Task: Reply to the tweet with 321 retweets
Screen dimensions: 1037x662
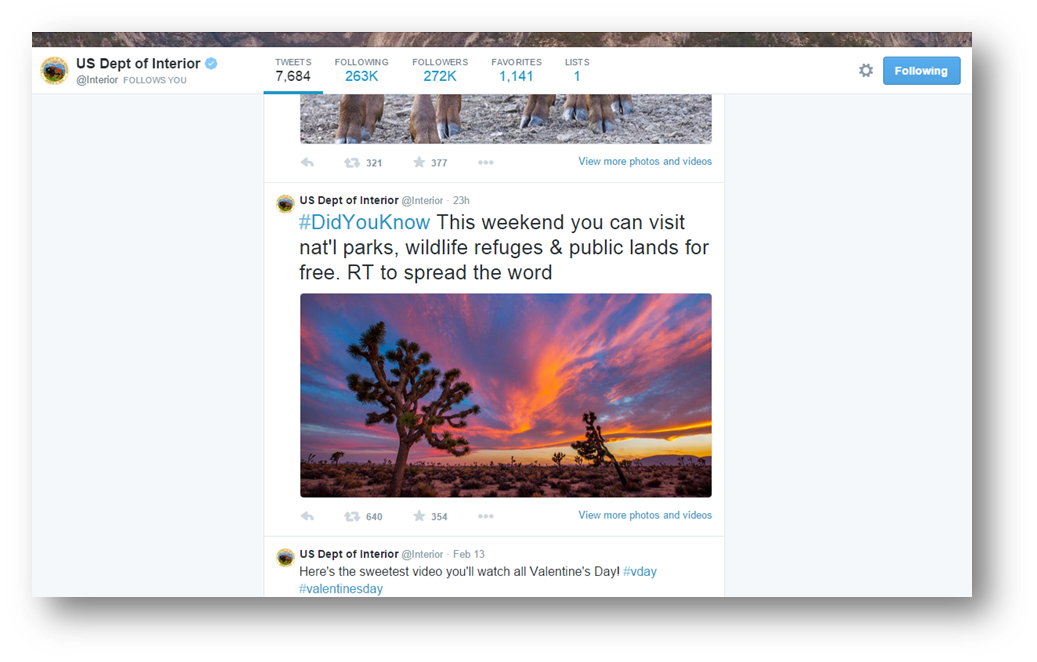Action: pyautogui.click(x=308, y=162)
